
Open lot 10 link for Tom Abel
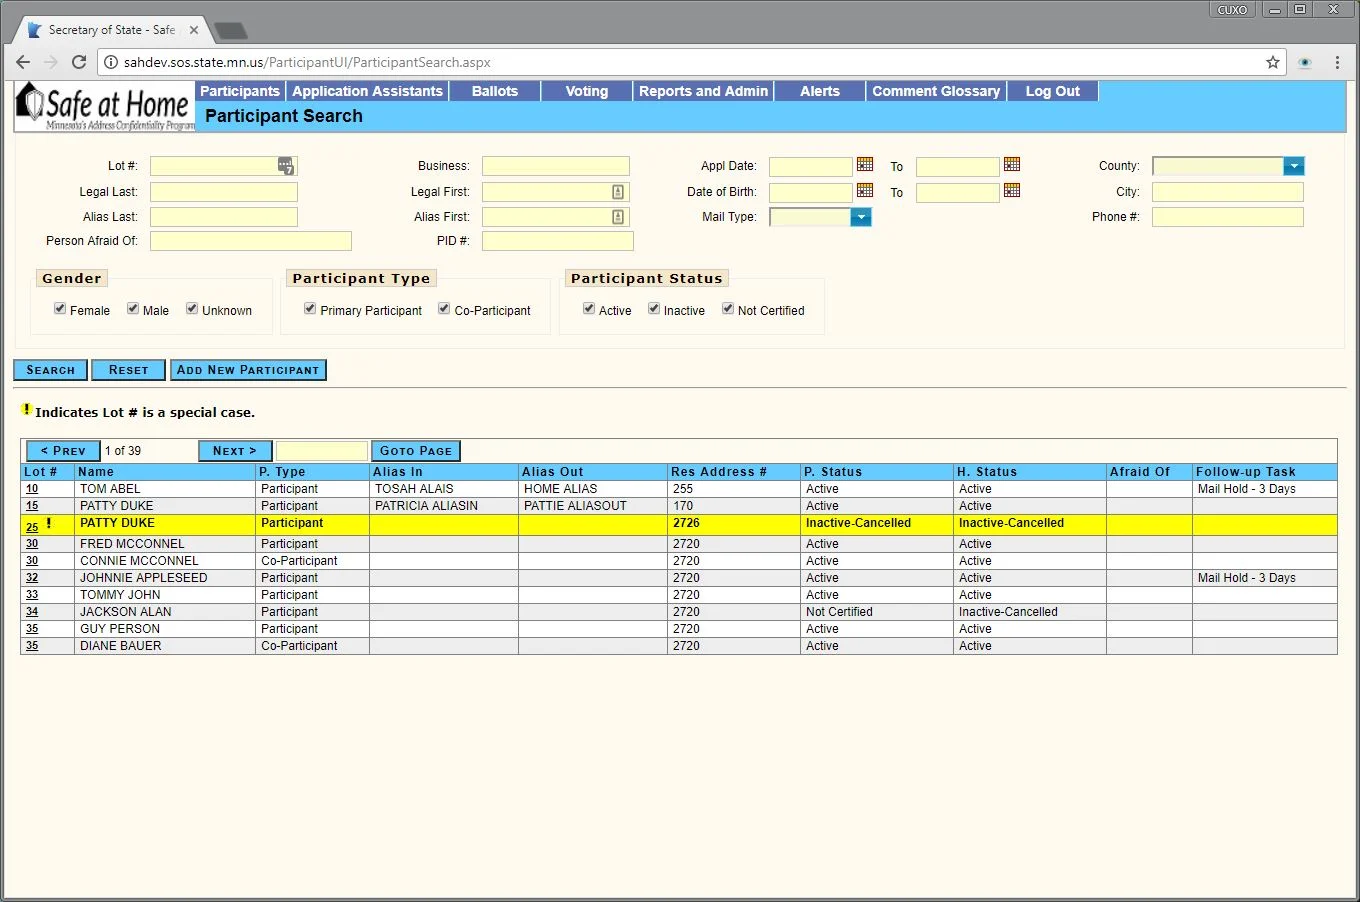32,489
